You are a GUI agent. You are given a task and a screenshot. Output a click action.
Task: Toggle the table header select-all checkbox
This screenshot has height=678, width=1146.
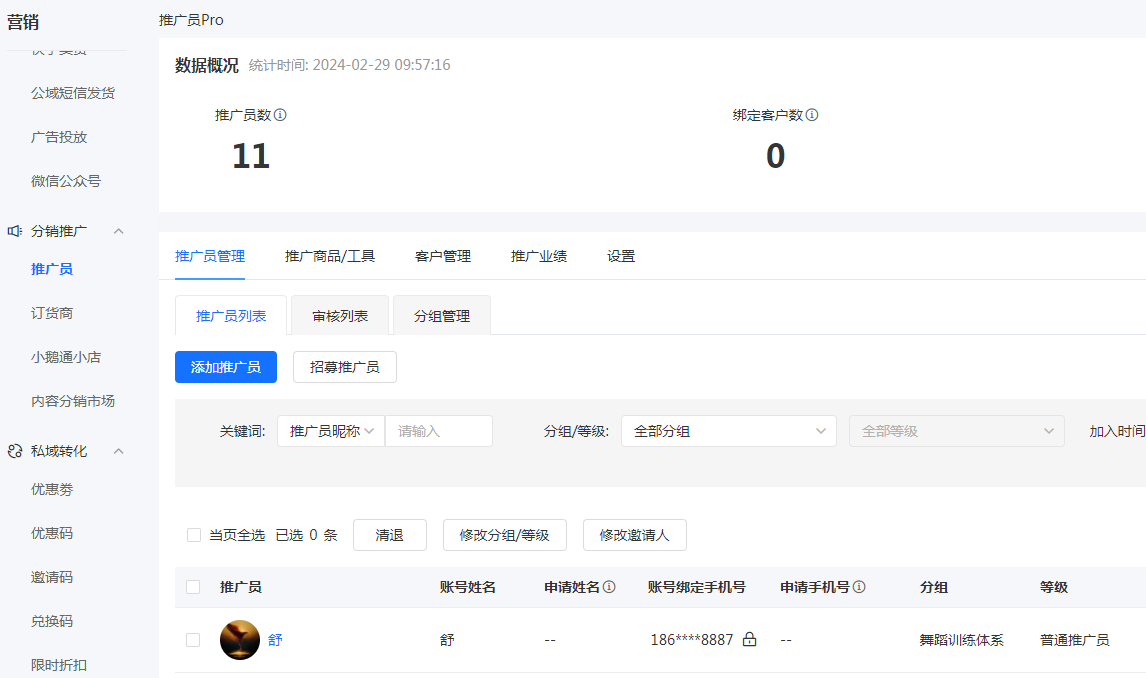click(193, 587)
